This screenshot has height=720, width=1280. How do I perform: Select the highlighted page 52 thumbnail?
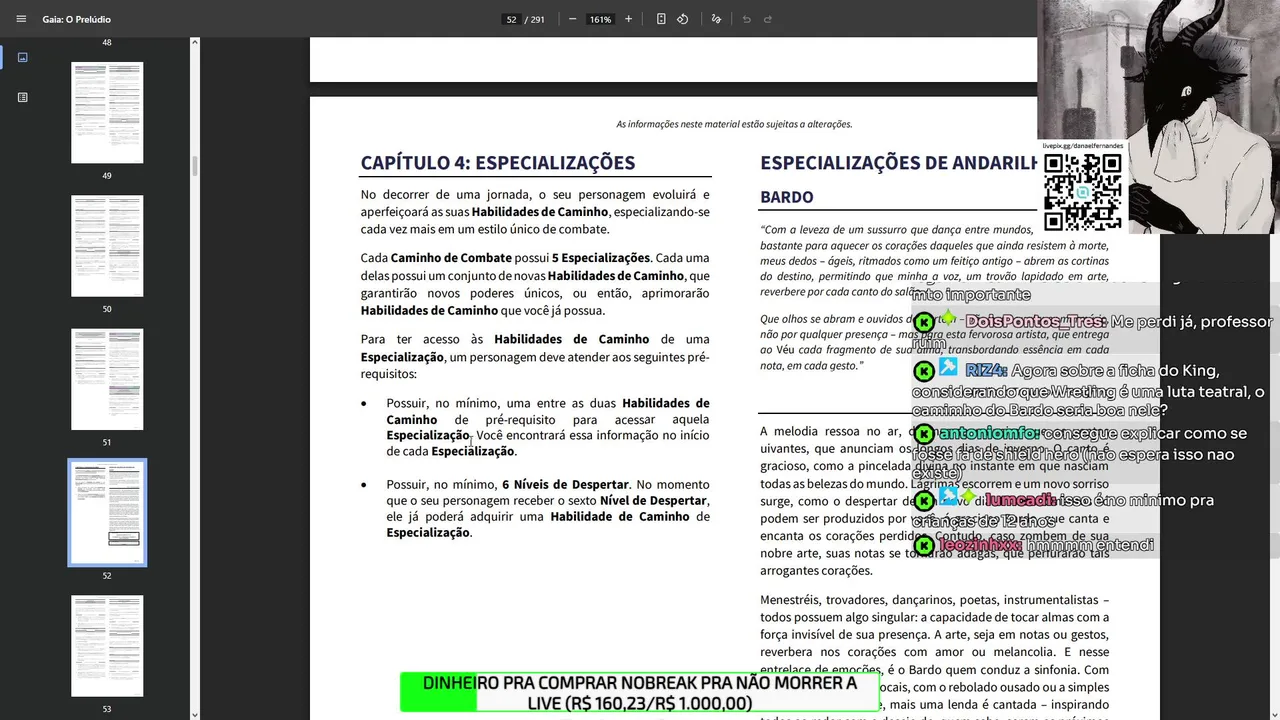(x=107, y=513)
